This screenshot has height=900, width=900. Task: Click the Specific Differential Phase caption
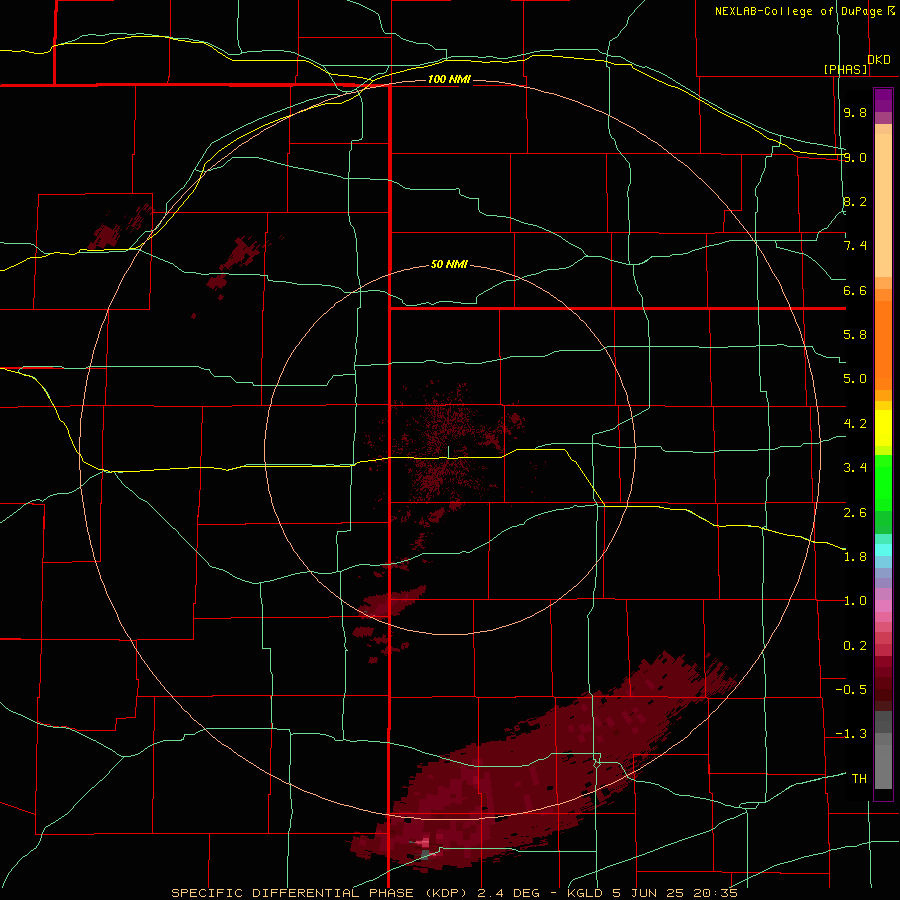point(455,893)
